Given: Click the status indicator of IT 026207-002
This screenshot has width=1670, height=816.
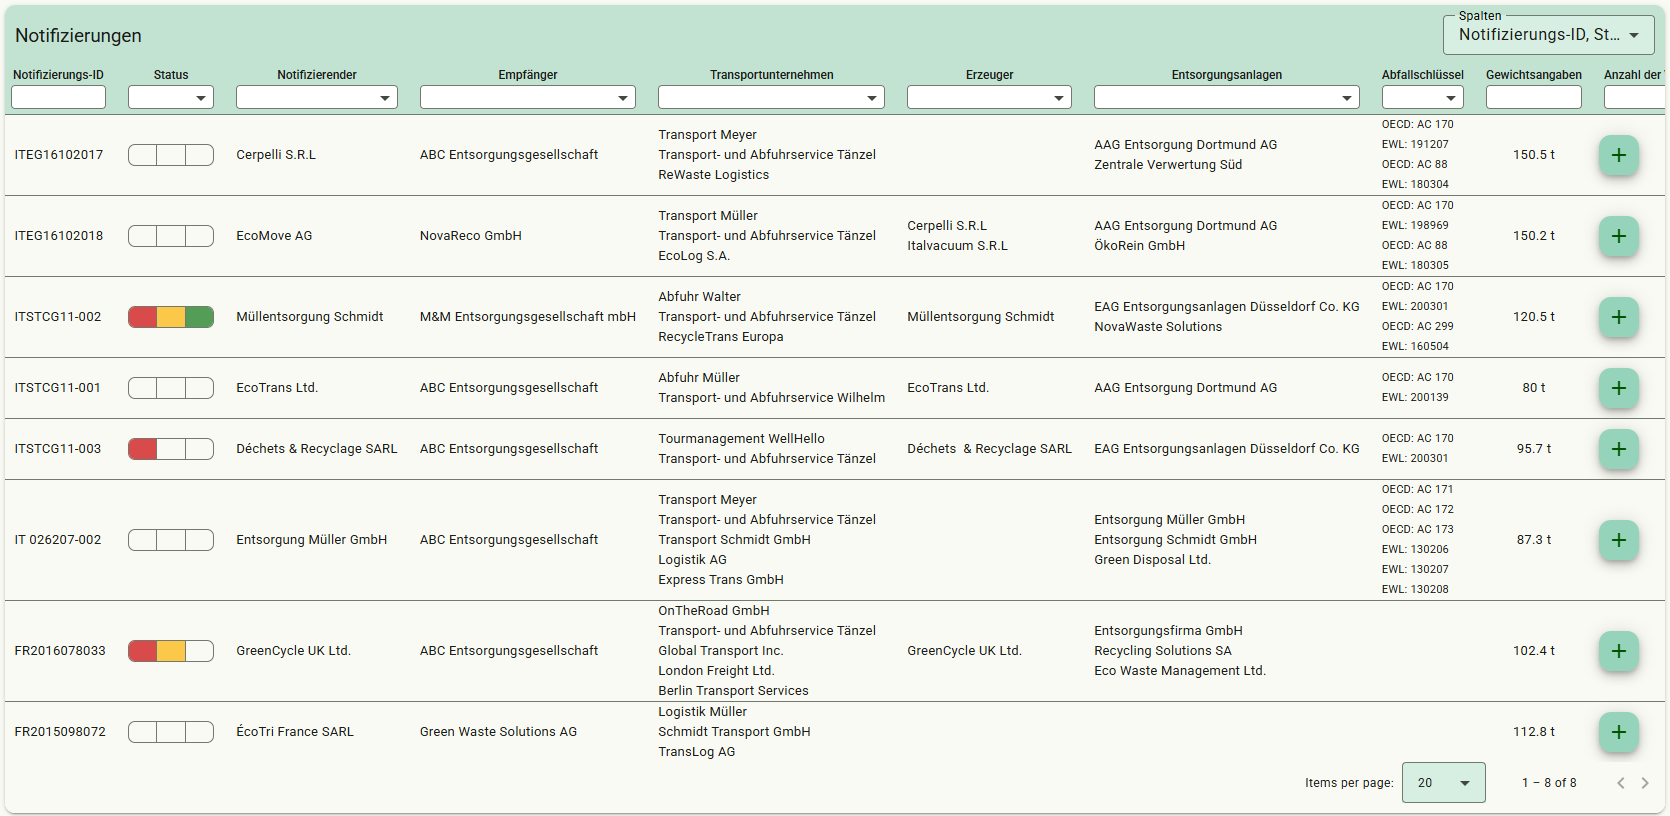Looking at the screenshot, I should click(x=171, y=540).
